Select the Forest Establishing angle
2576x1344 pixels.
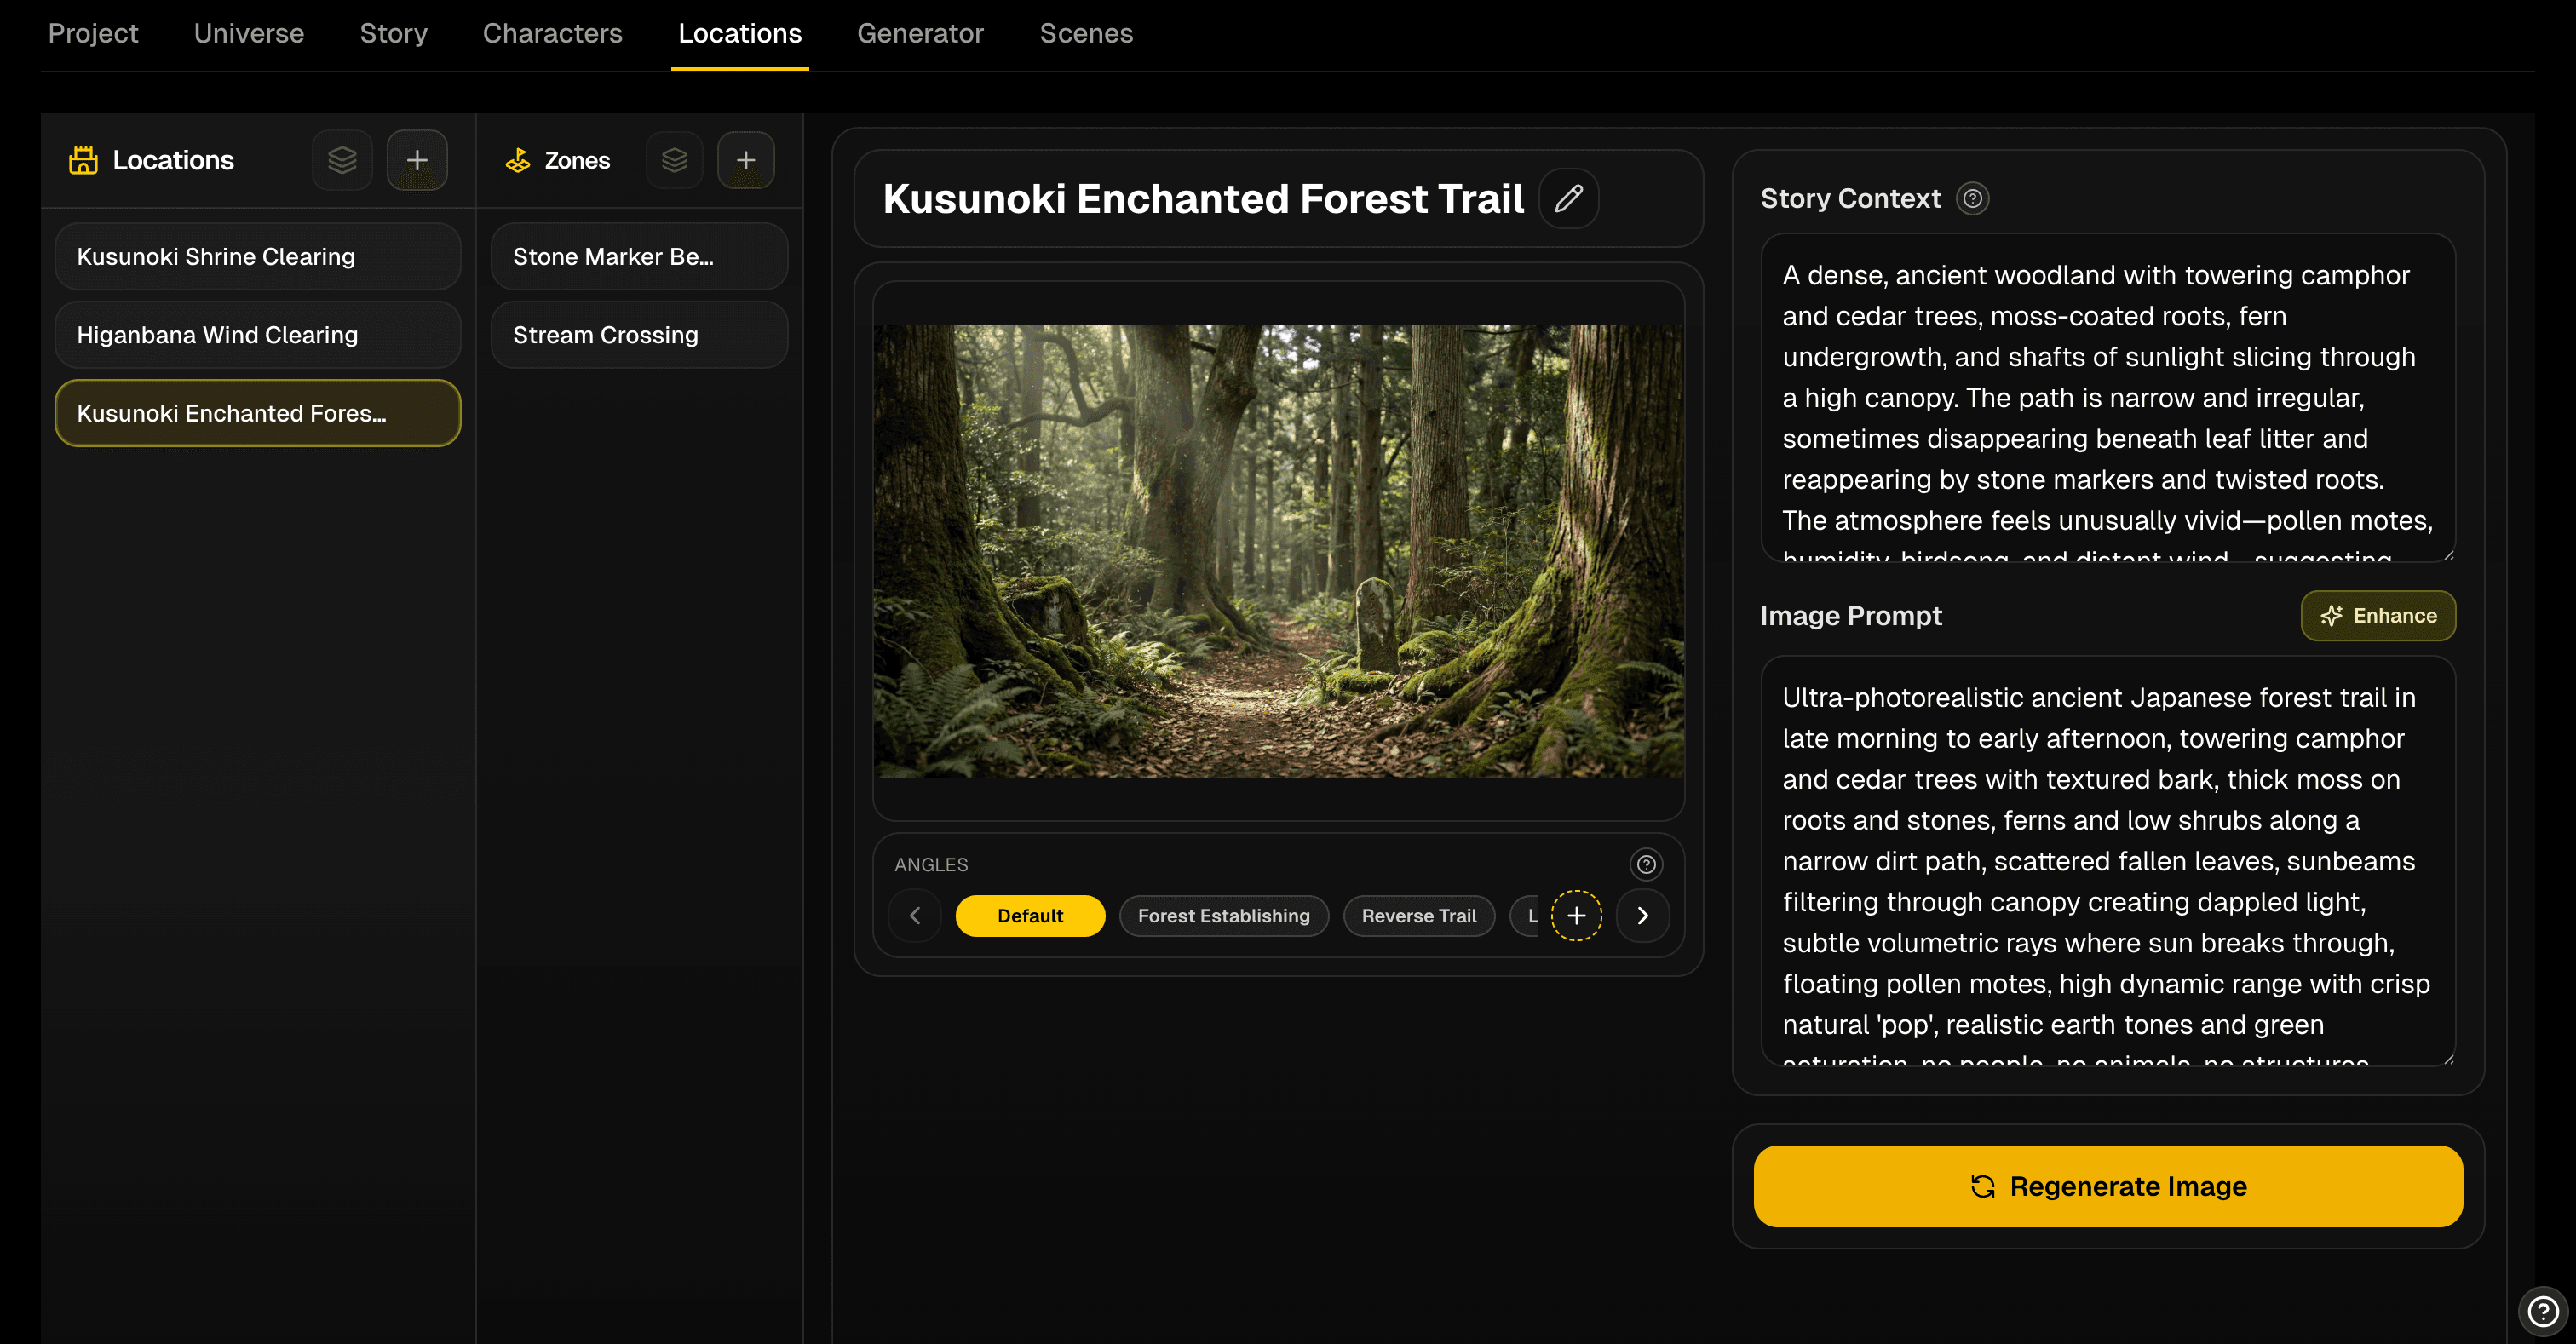[1223, 915]
